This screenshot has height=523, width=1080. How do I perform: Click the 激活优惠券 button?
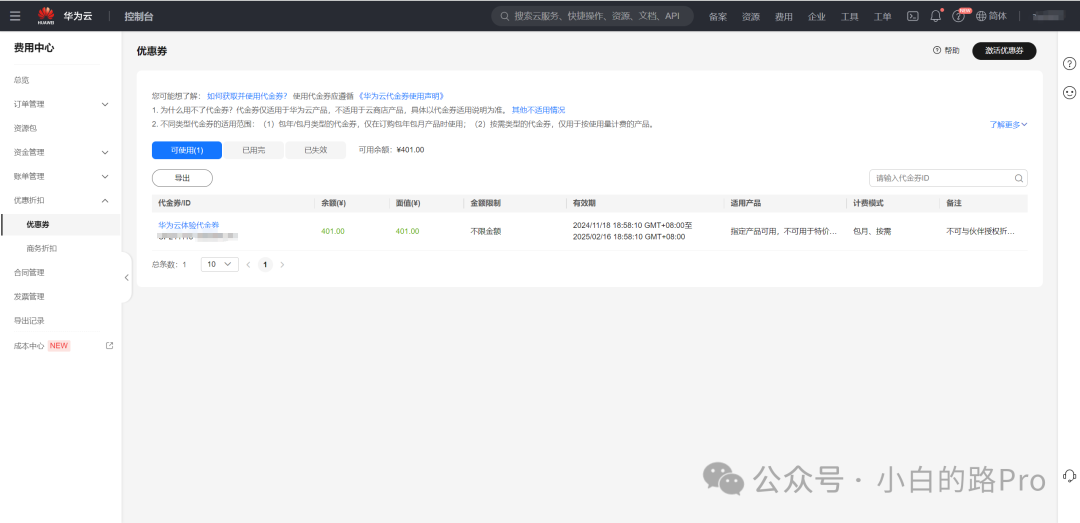[1004, 51]
